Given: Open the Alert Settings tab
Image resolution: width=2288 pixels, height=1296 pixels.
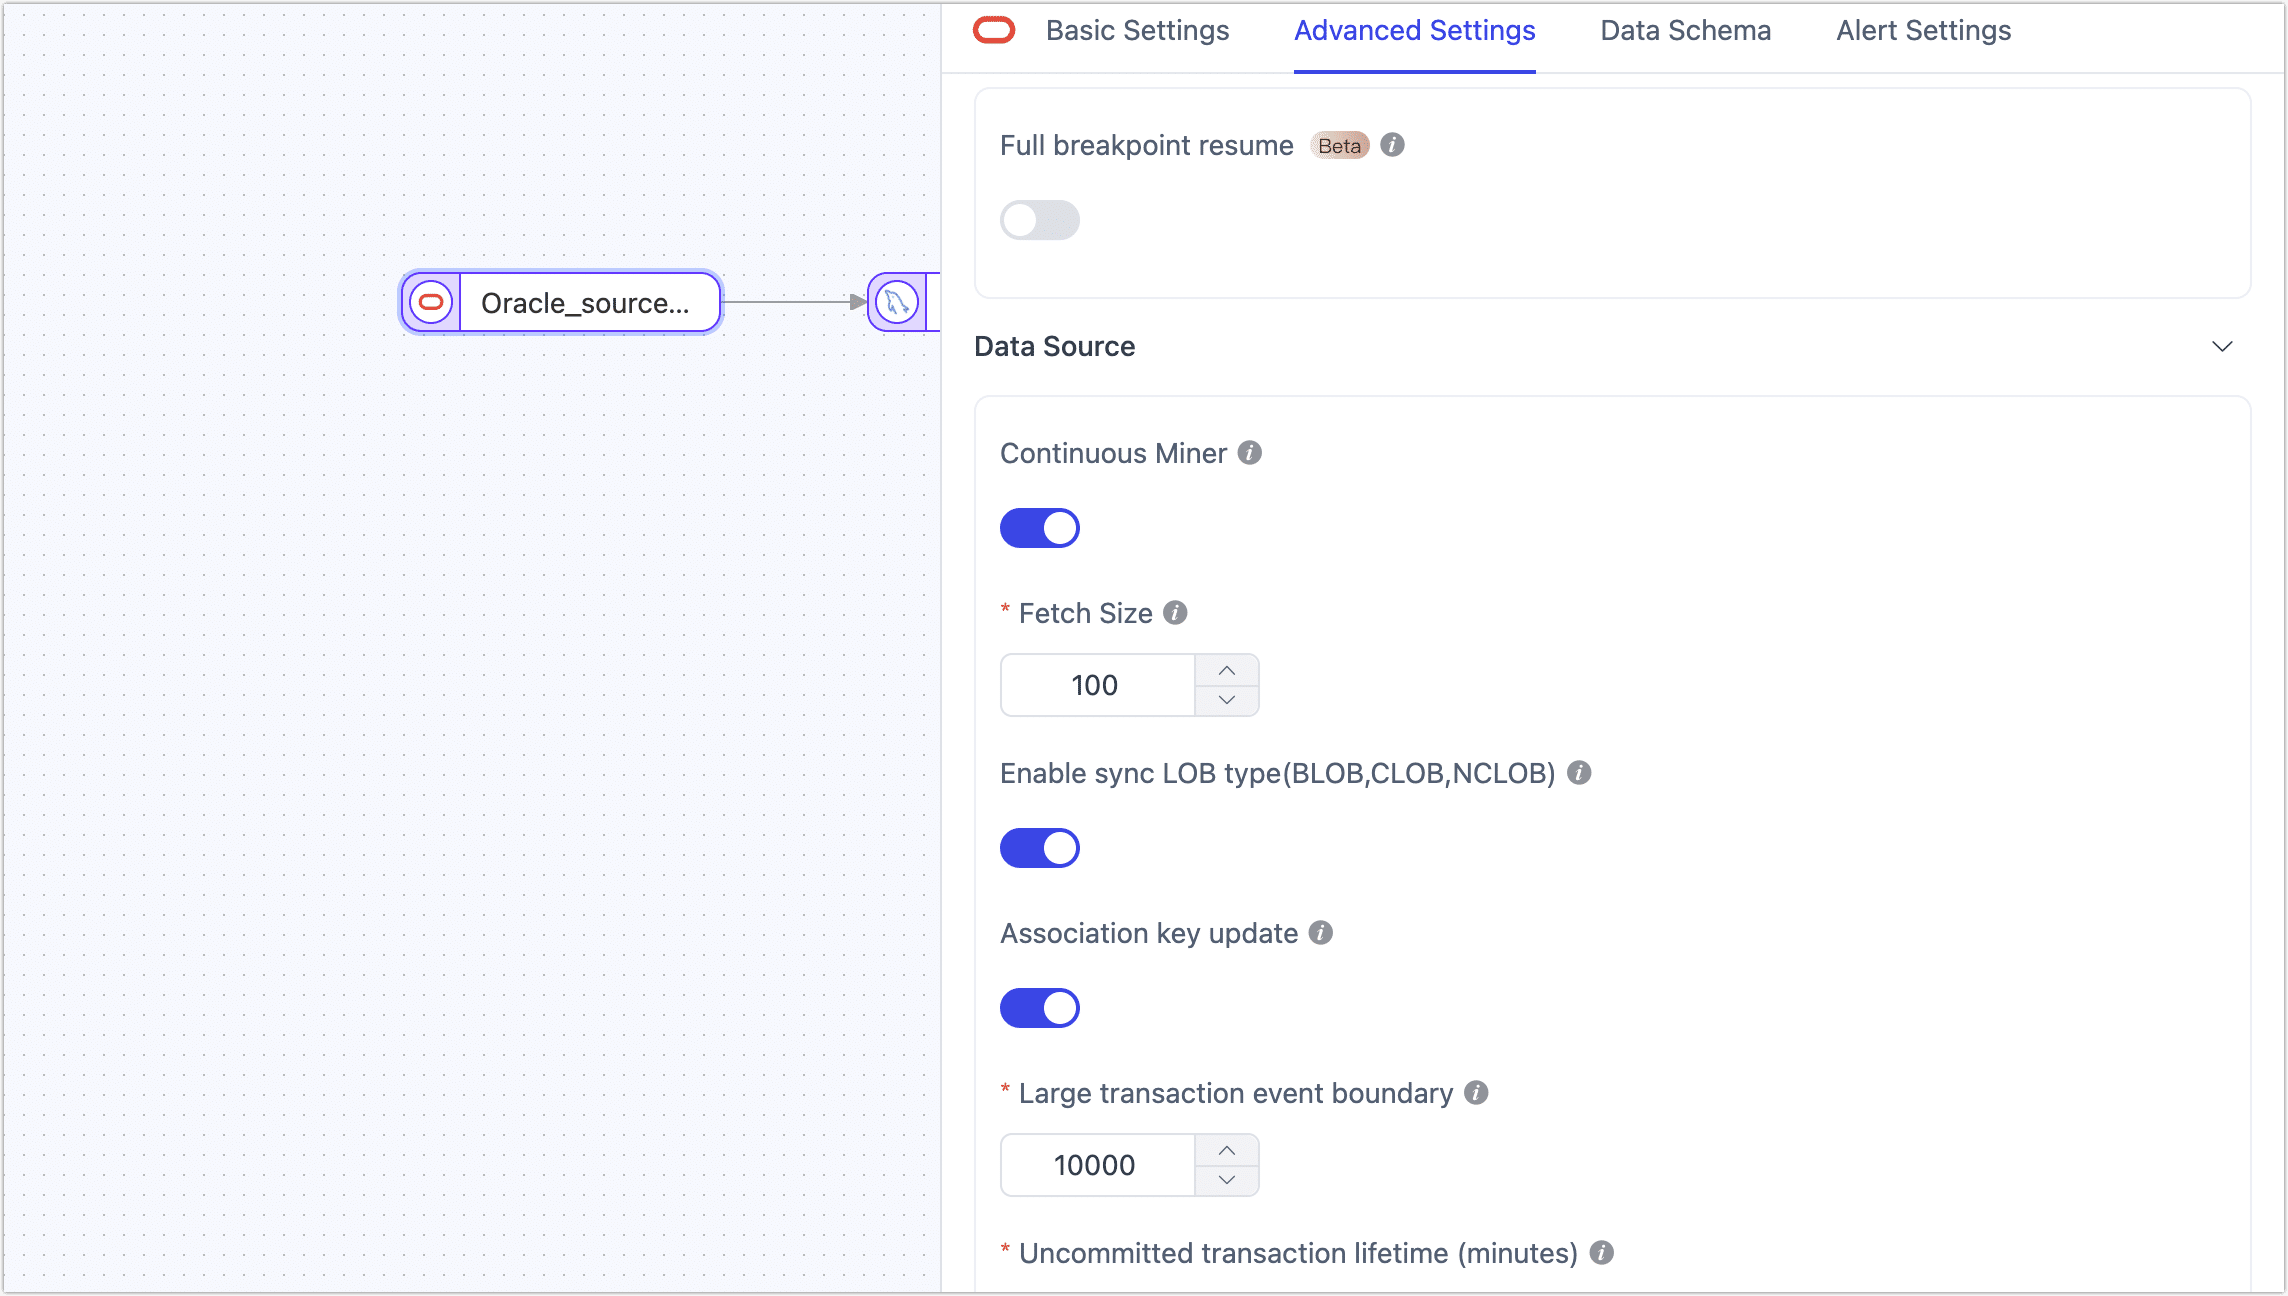Looking at the screenshot, I should [1923, 30].
